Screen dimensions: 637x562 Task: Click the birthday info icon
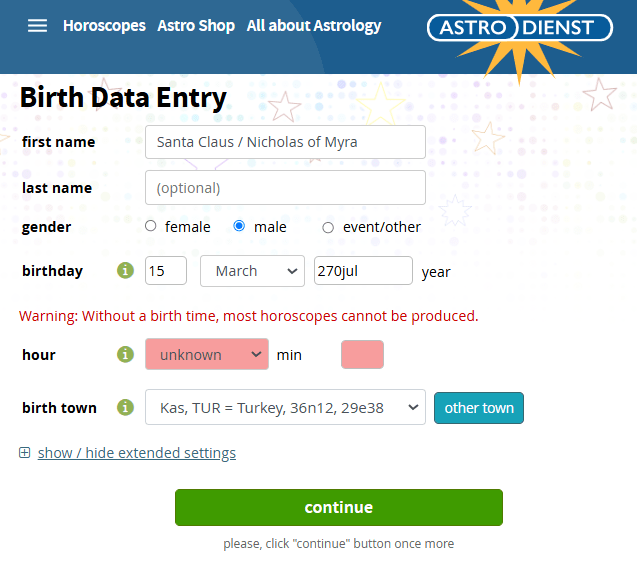[125, 271]
